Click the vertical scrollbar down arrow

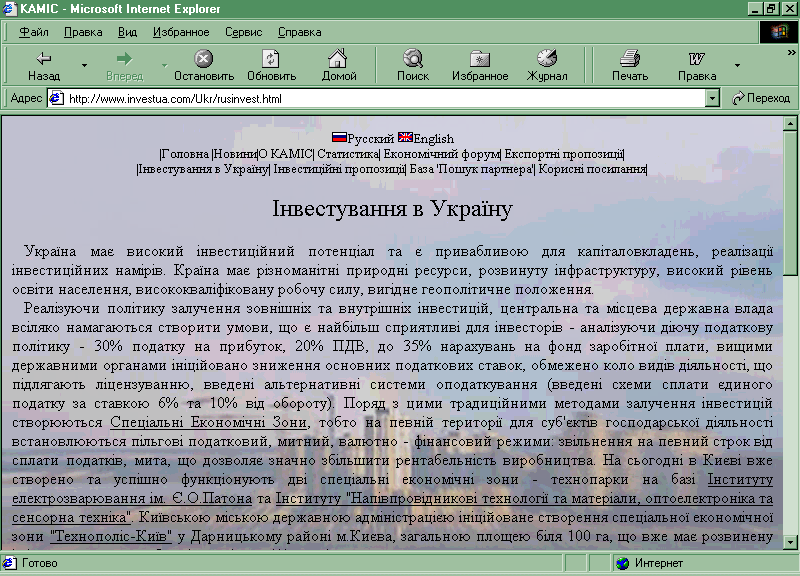click(790, 545)
